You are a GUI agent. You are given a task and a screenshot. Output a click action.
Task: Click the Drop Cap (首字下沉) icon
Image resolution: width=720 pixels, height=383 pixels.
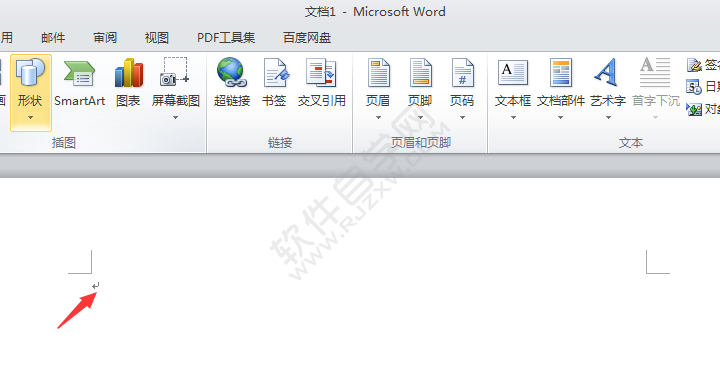[655, 73]
